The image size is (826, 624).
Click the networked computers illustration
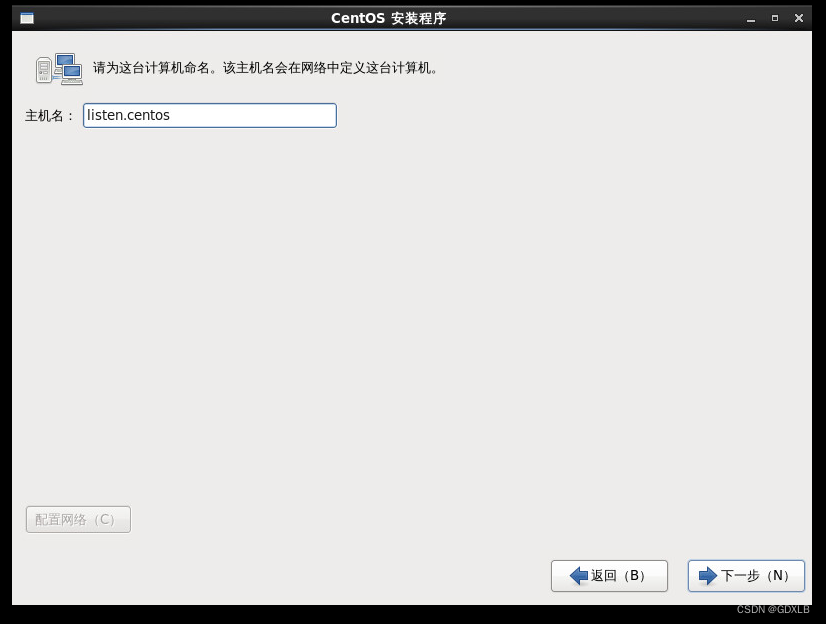click(57, 67)
